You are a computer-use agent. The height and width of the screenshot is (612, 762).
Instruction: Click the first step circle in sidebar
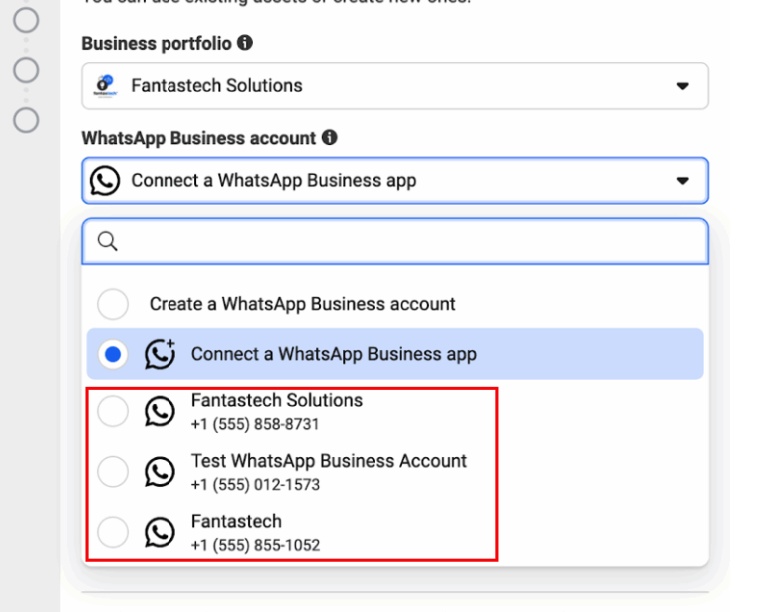click(26, 20)
